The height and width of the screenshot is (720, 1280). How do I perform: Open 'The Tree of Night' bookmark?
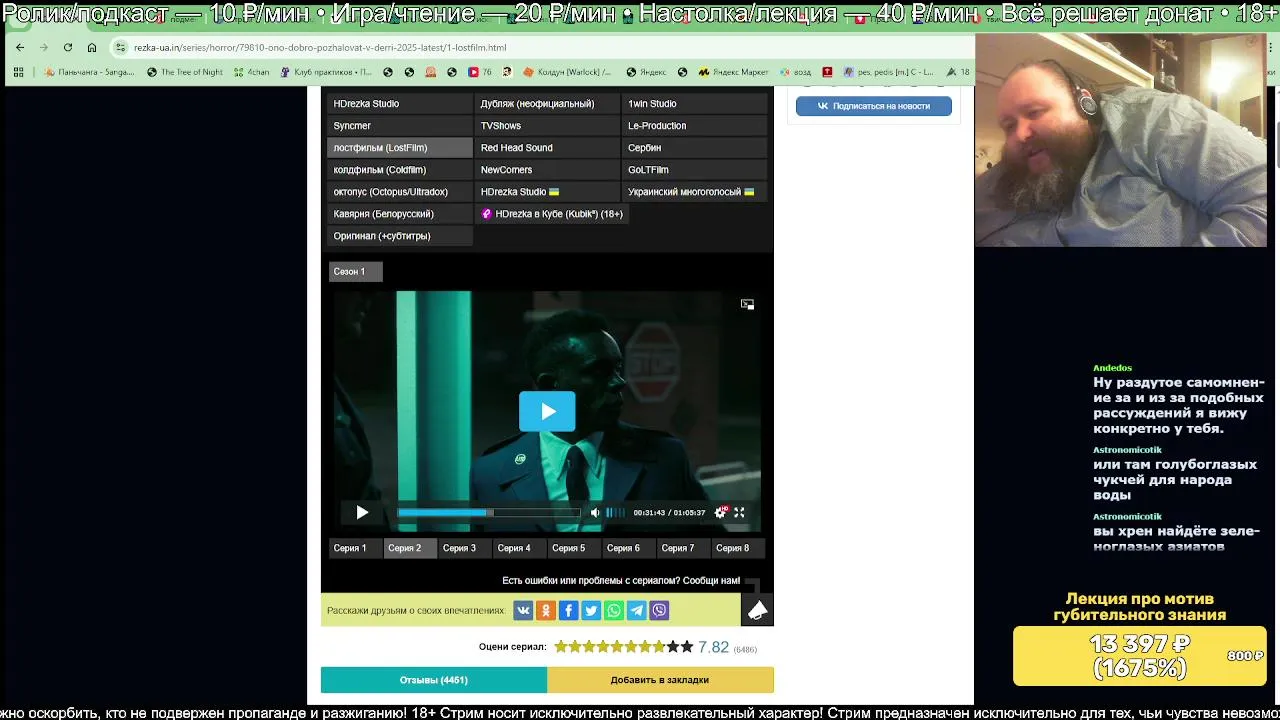[185, 72]
